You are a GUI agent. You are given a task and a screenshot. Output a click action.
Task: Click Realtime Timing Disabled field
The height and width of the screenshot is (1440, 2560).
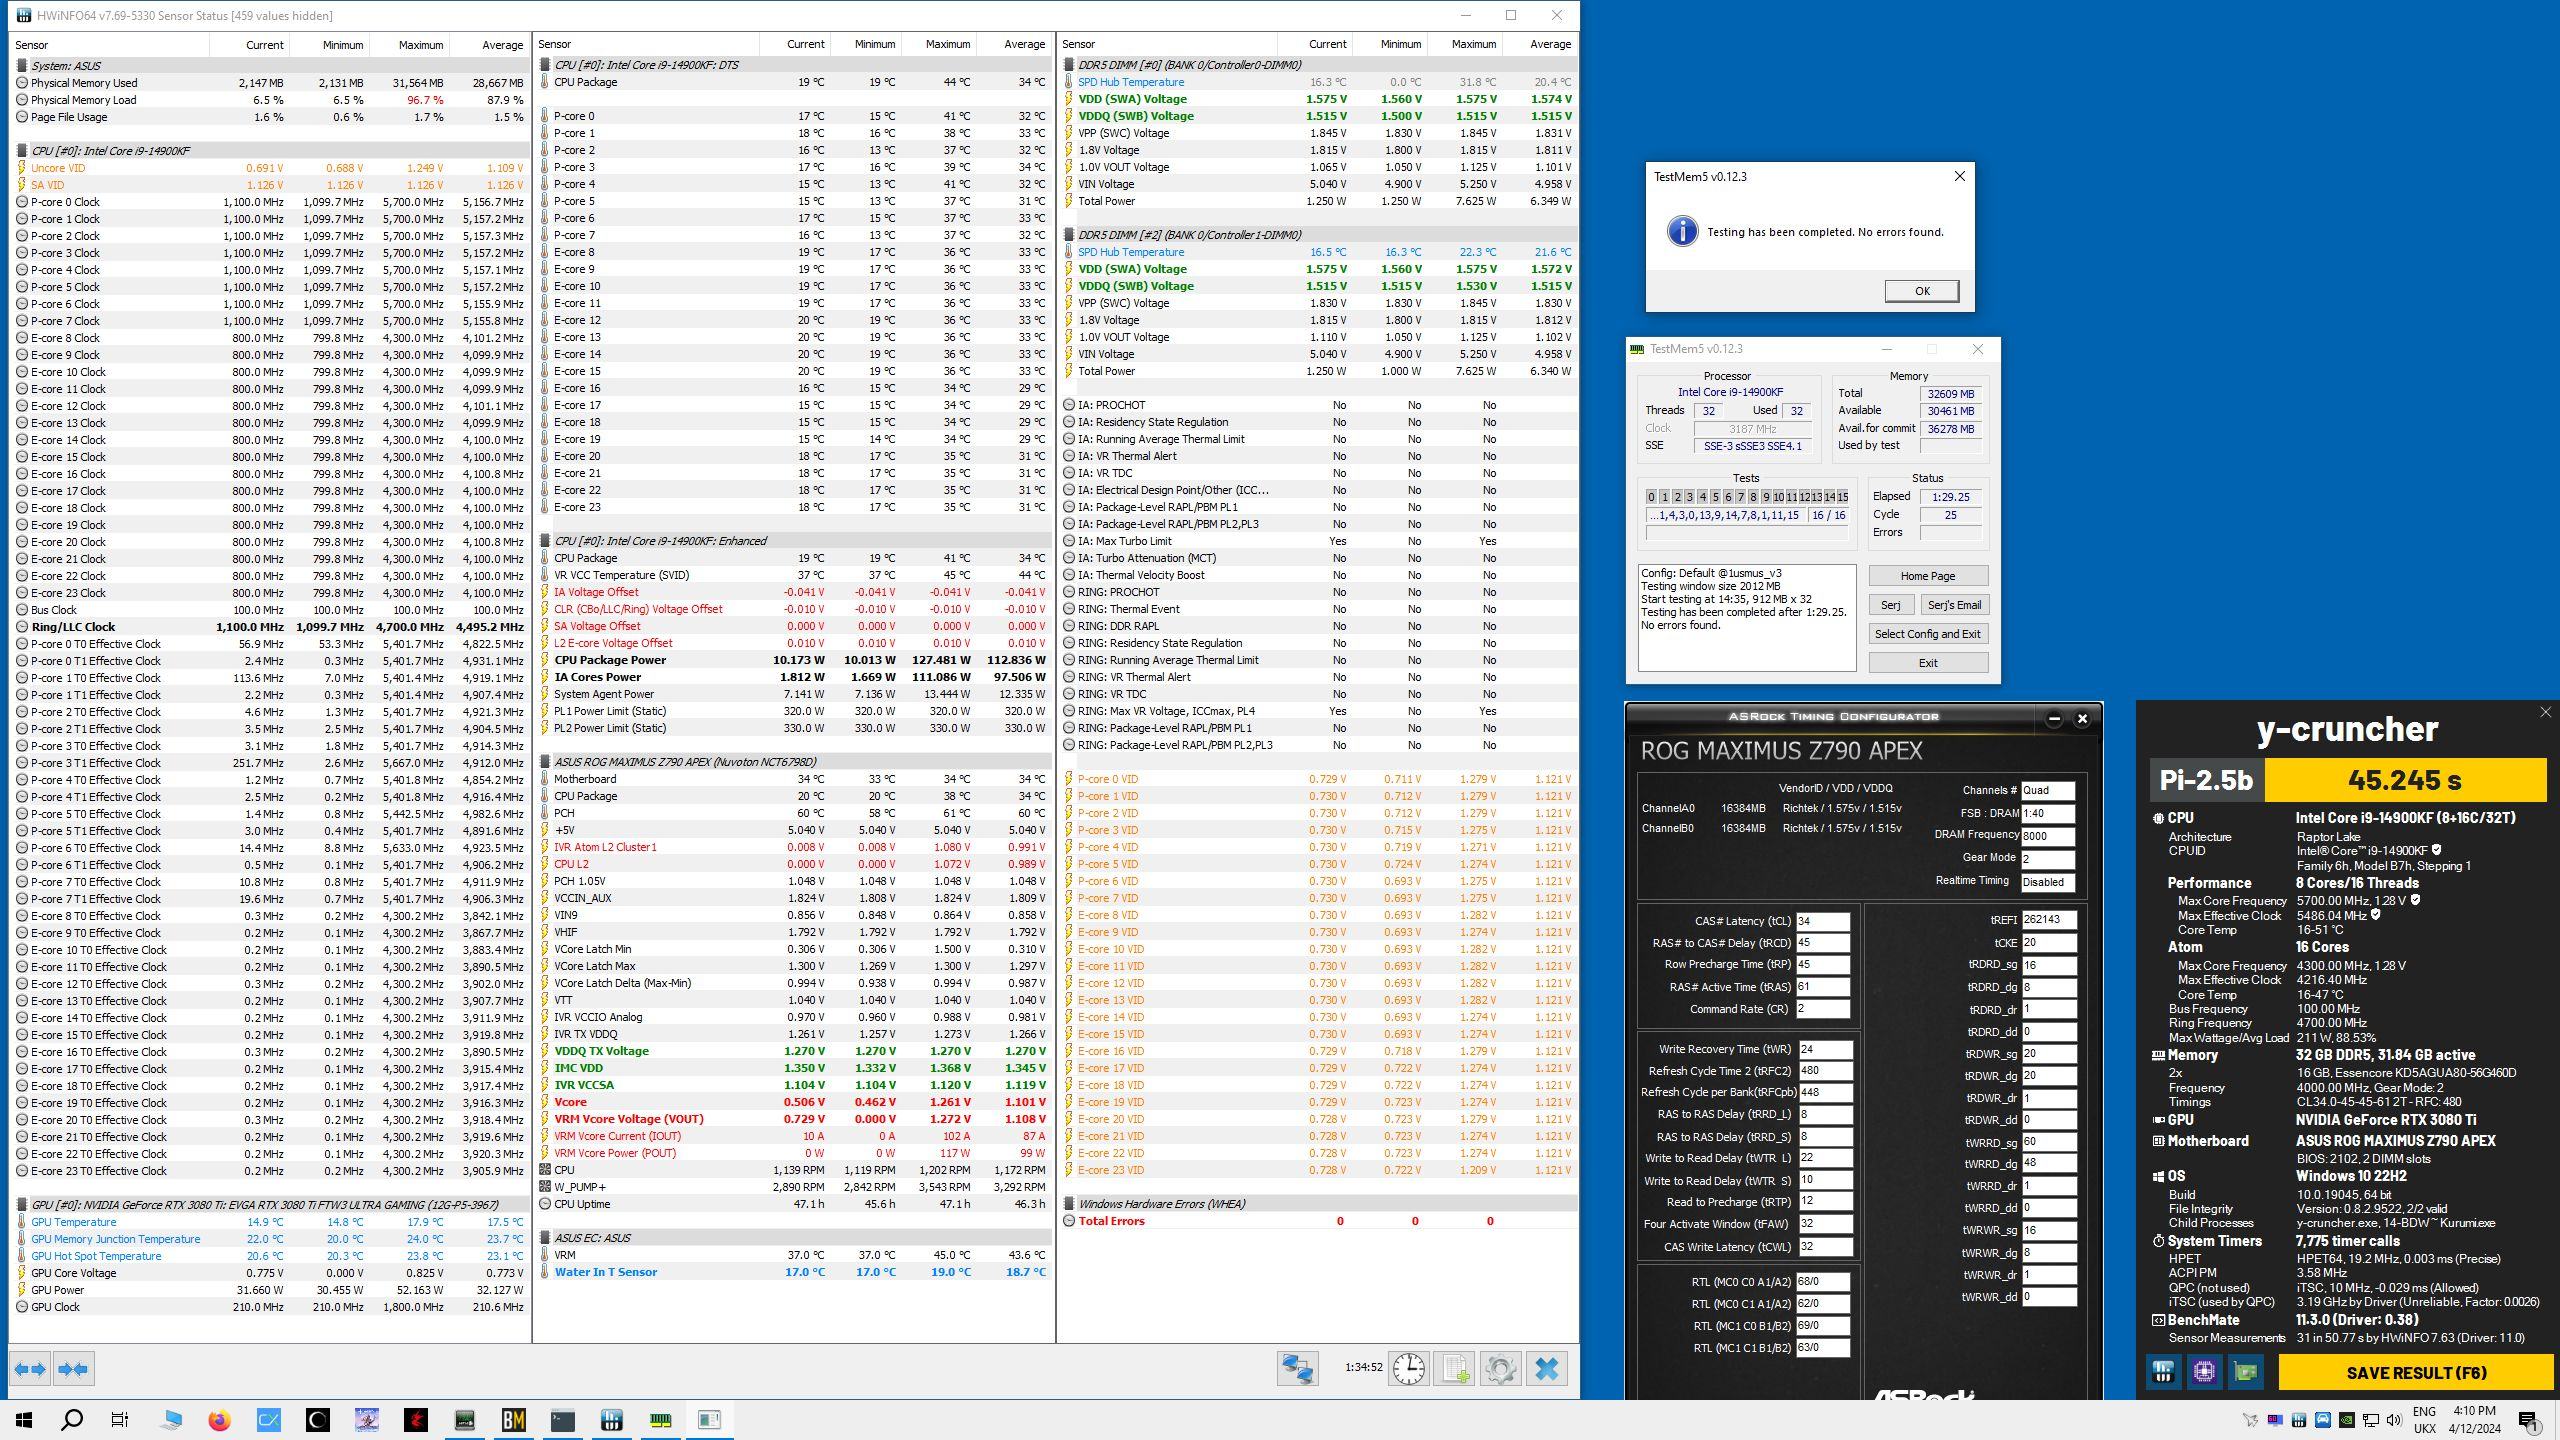(2048, 882)
